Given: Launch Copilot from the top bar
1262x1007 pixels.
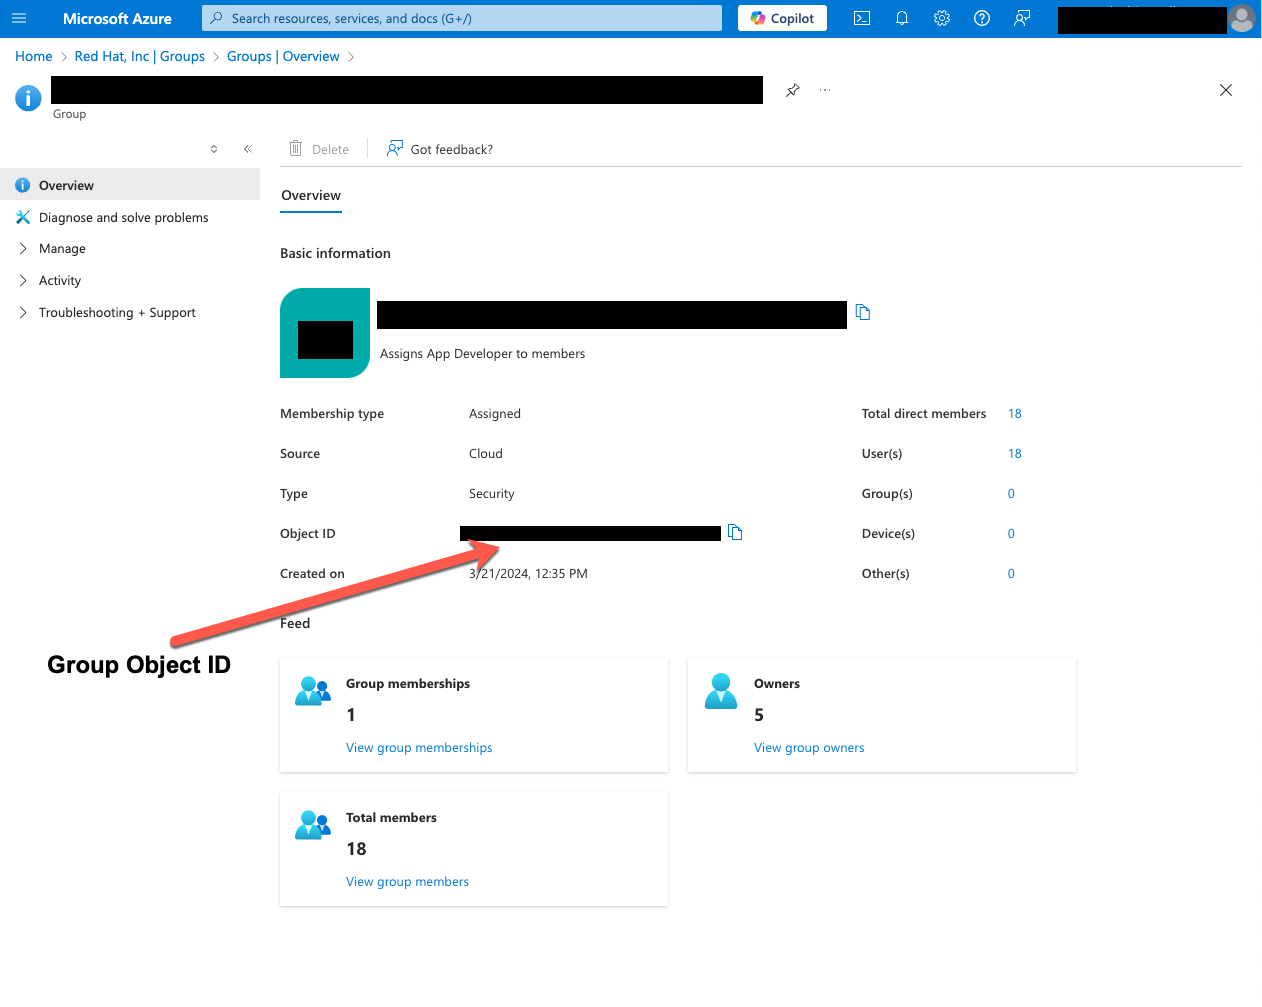Looking at the screenshot, I should pyautogui.click(x=782, y=18).
